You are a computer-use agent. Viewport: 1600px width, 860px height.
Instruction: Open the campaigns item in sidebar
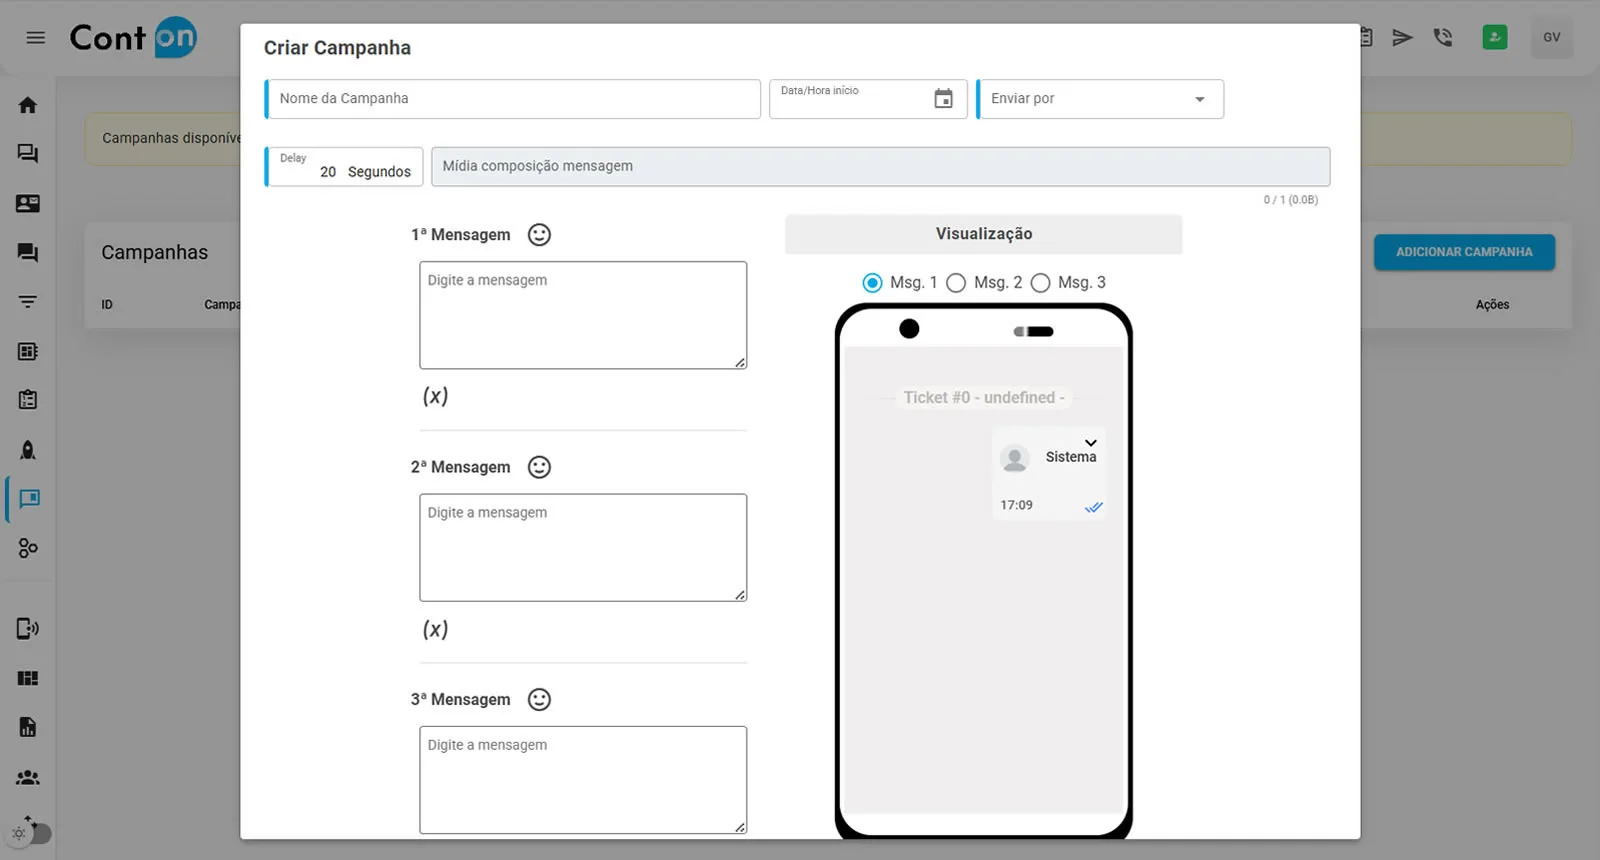tap(28, 499)
